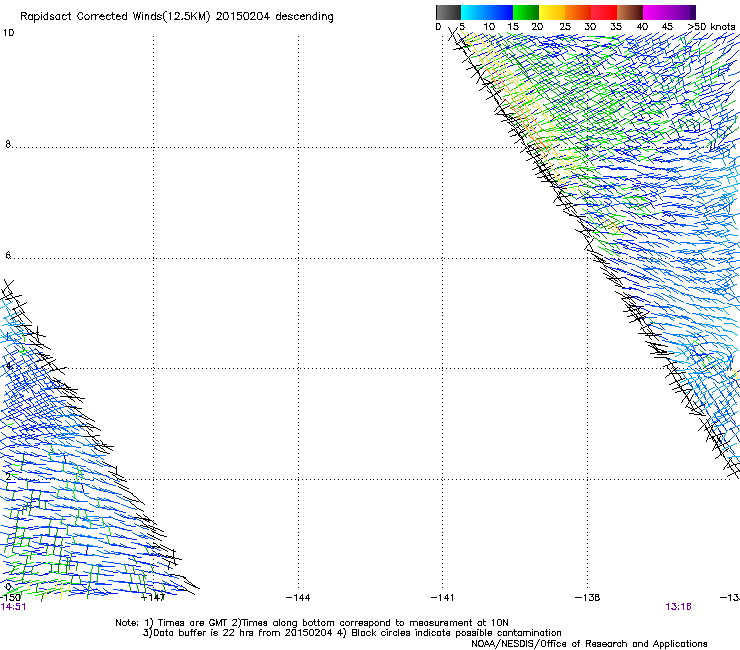
Task: Click the orange 25-30 knots color segment
Action: tap(578, 12)
